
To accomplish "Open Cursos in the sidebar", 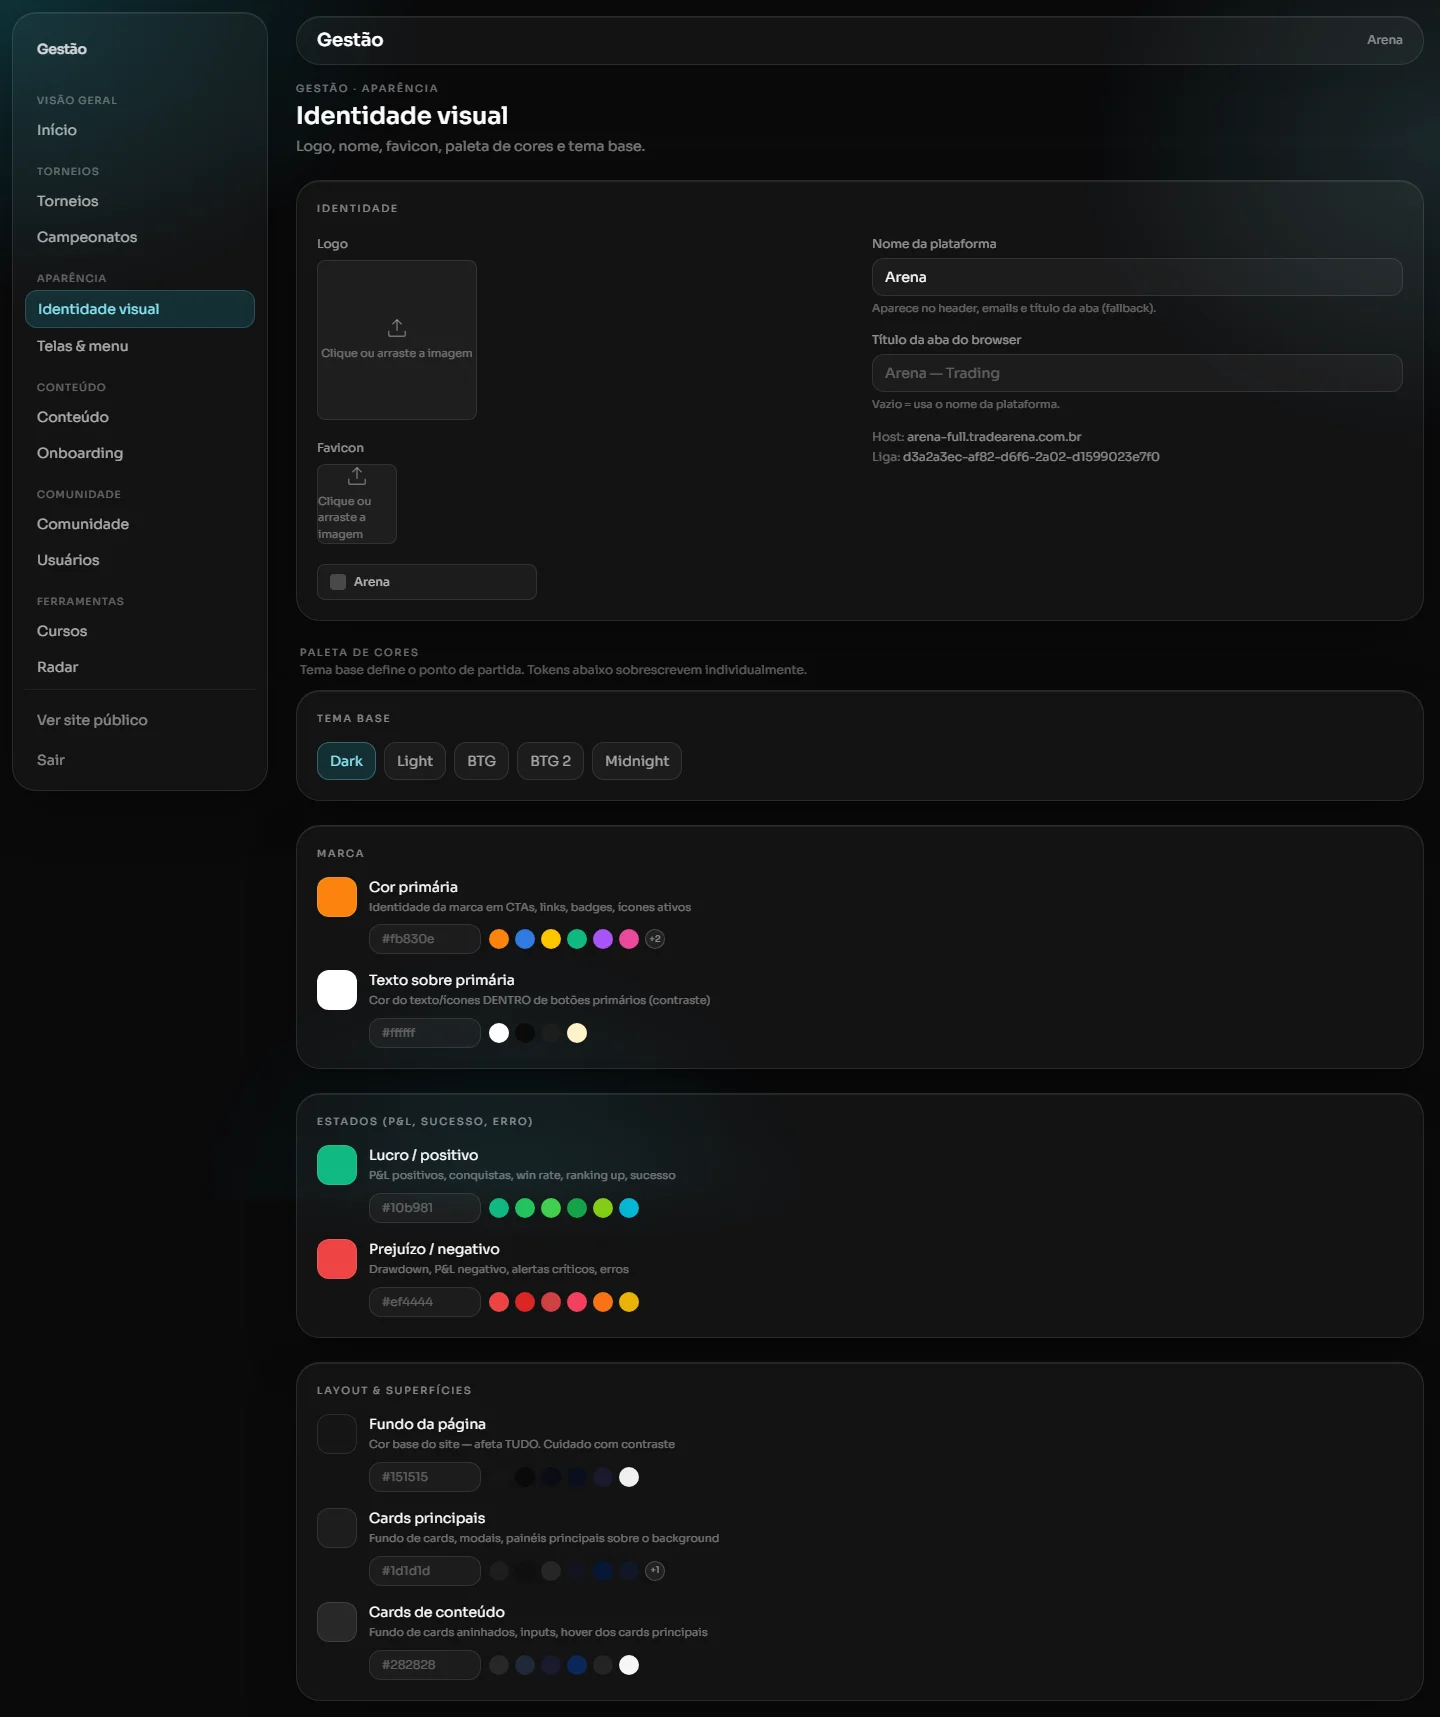I will point(140,631).
